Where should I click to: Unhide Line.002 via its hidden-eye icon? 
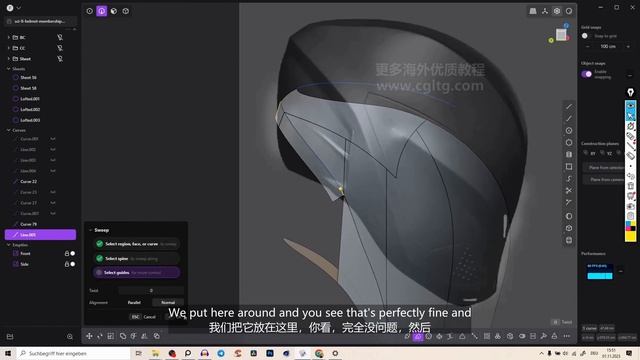(x=53, y=149)
